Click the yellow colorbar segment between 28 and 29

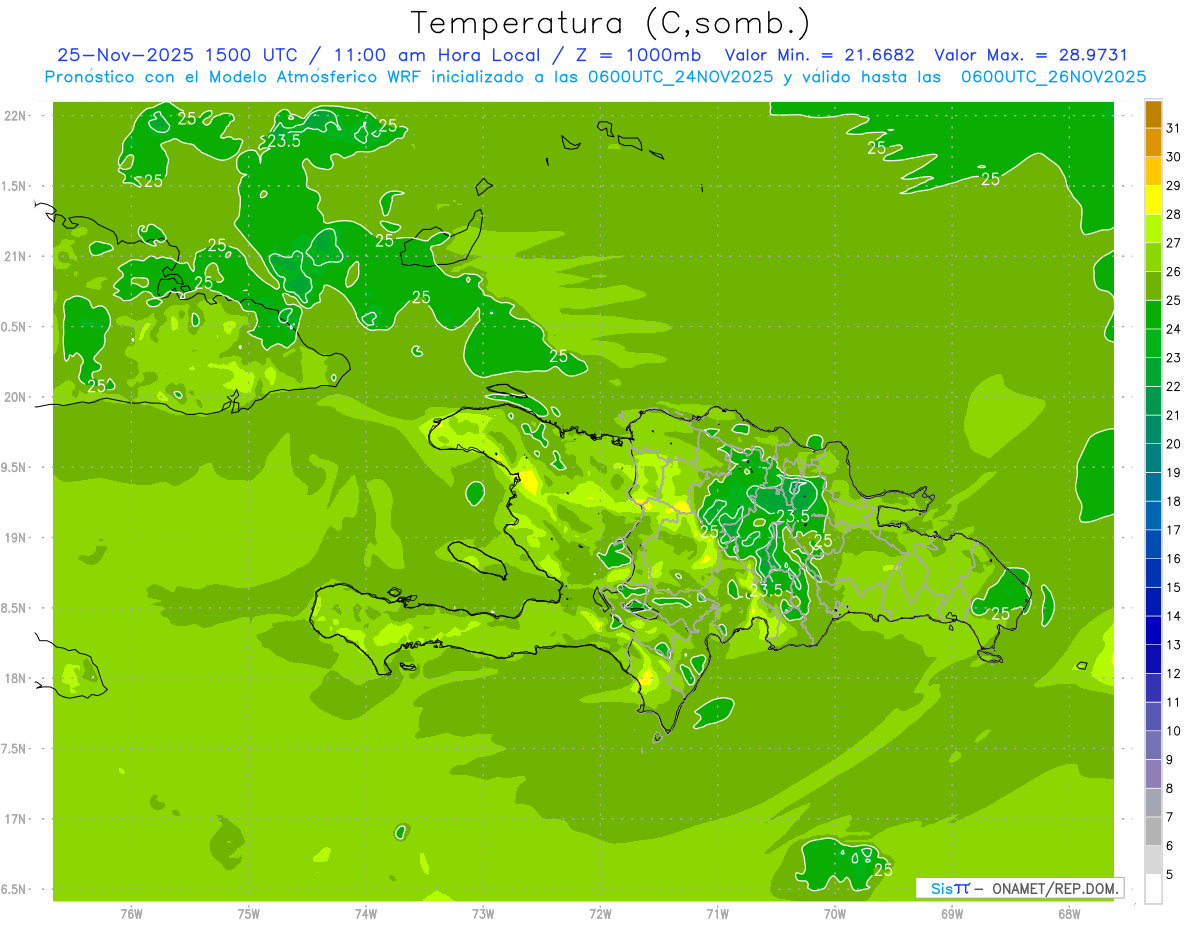(x=1153, y=199)
